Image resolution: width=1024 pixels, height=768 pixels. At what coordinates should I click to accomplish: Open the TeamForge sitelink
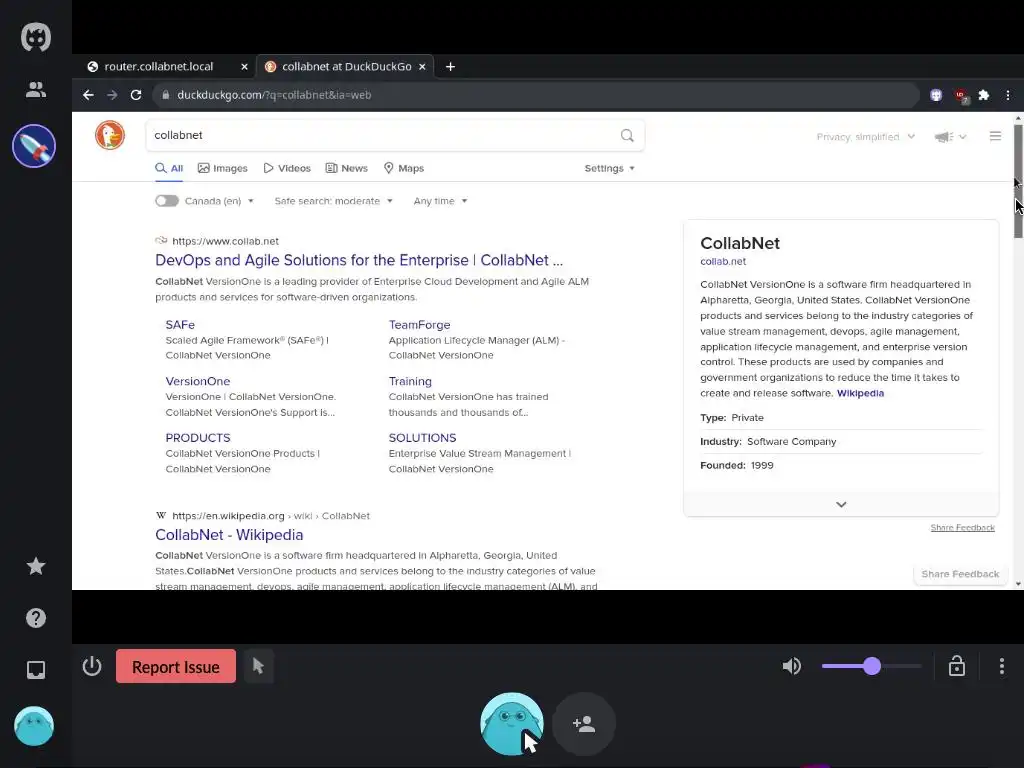click(419, 325)
